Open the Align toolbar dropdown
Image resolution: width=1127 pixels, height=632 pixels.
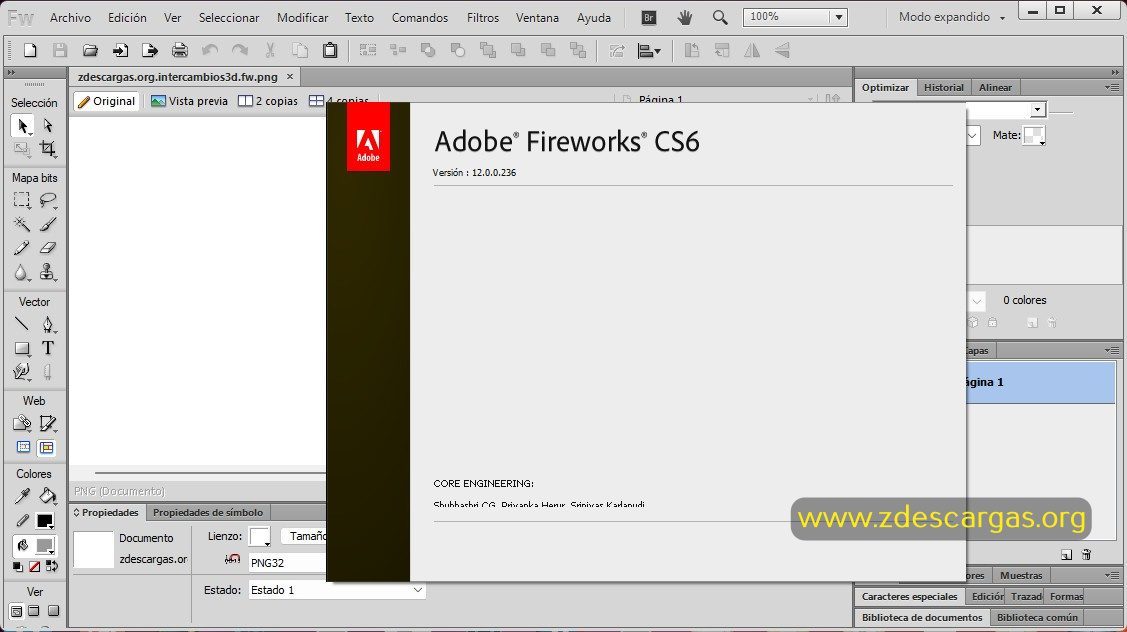click(649, 50)
